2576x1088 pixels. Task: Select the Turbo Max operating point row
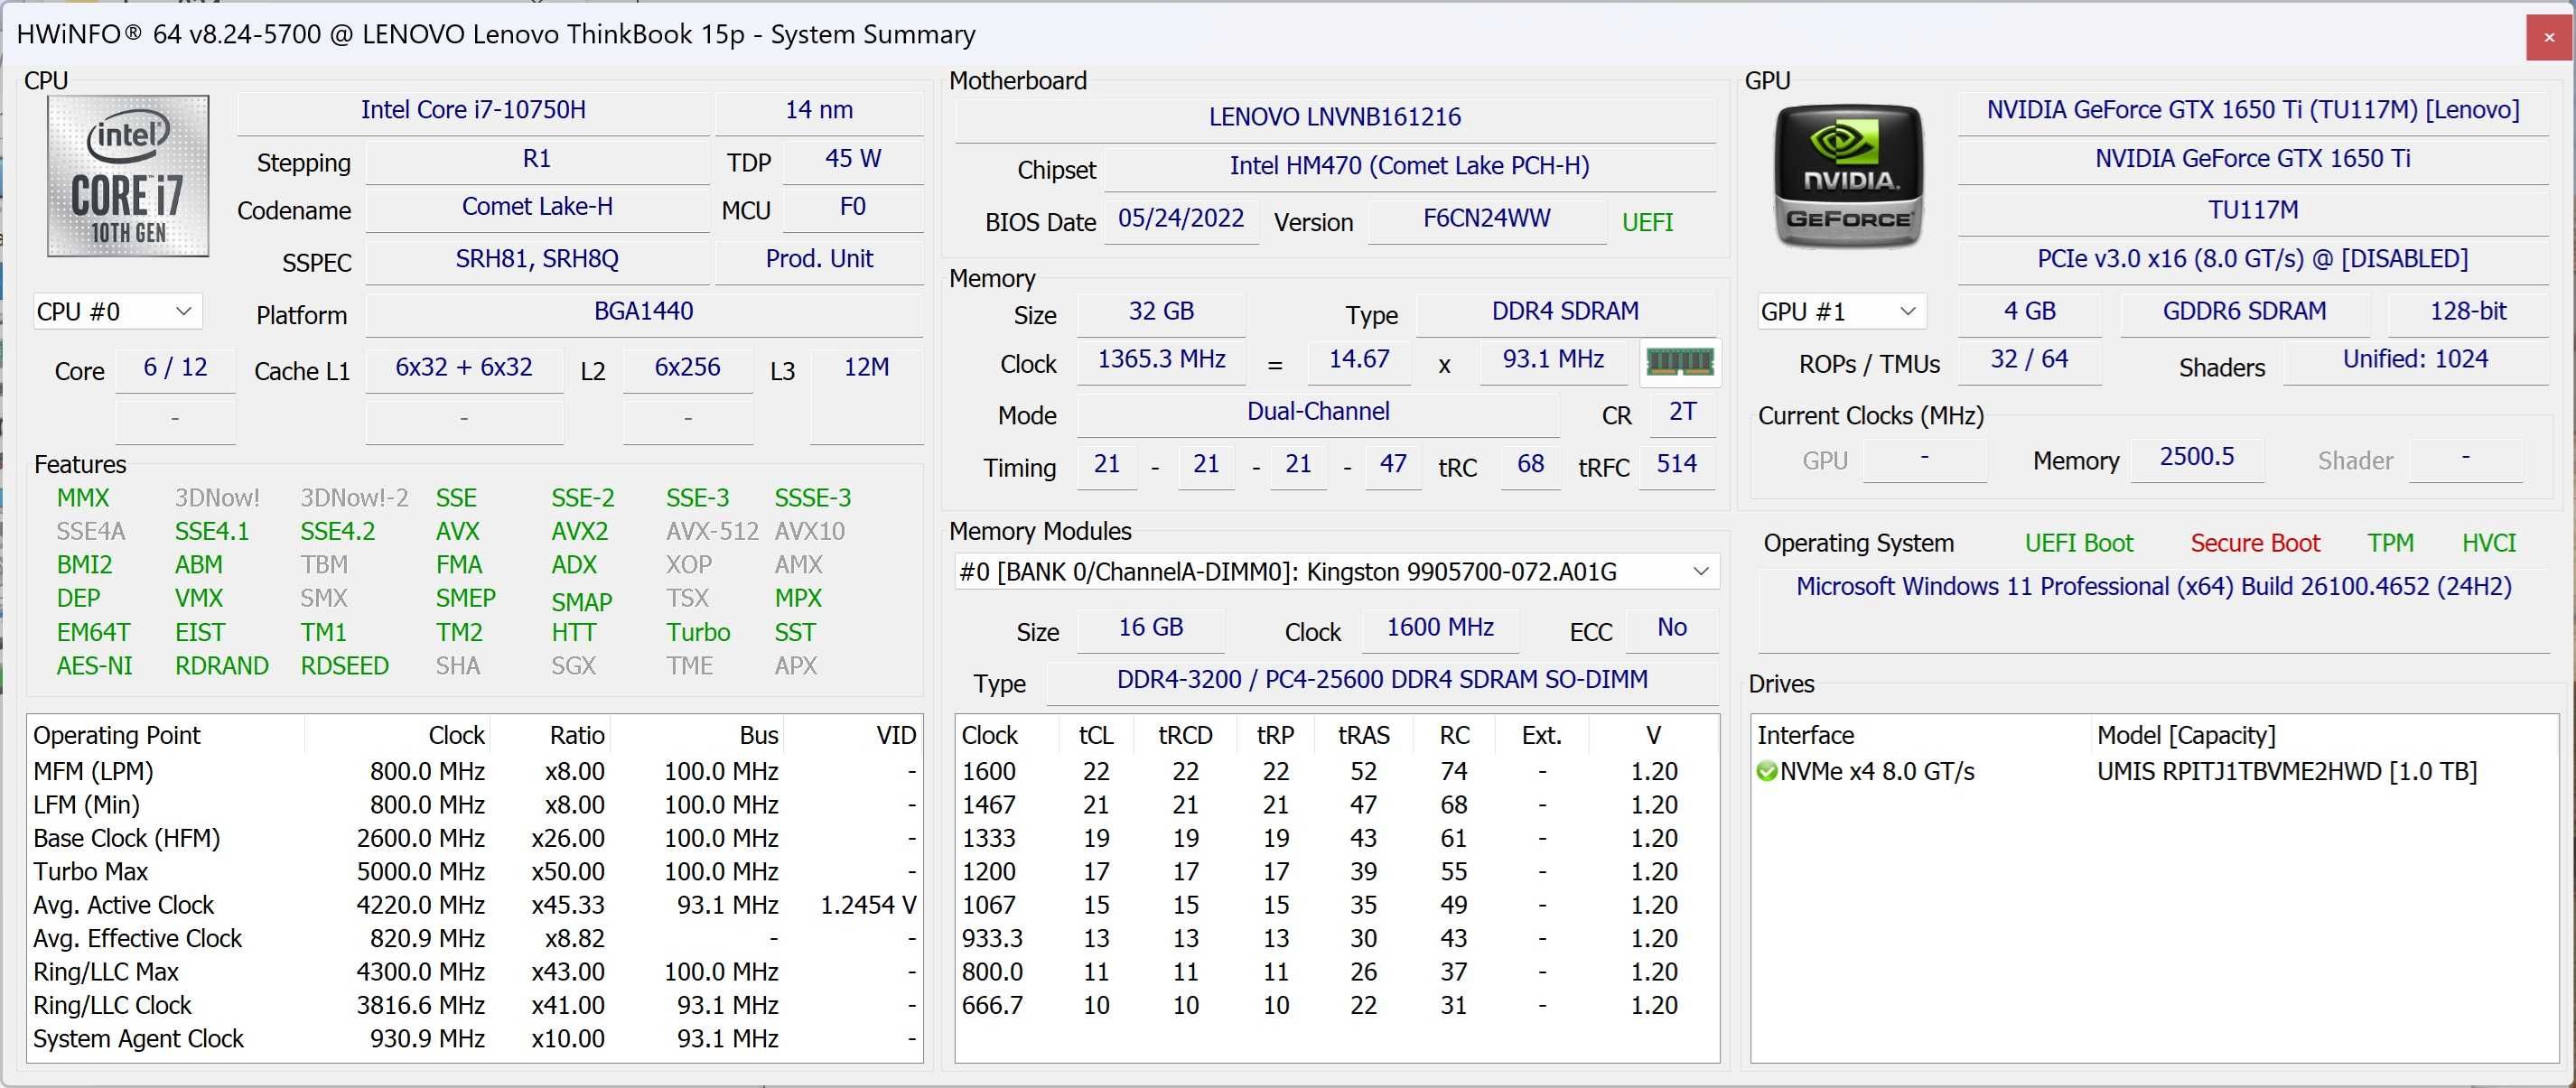tap(474, 872)
